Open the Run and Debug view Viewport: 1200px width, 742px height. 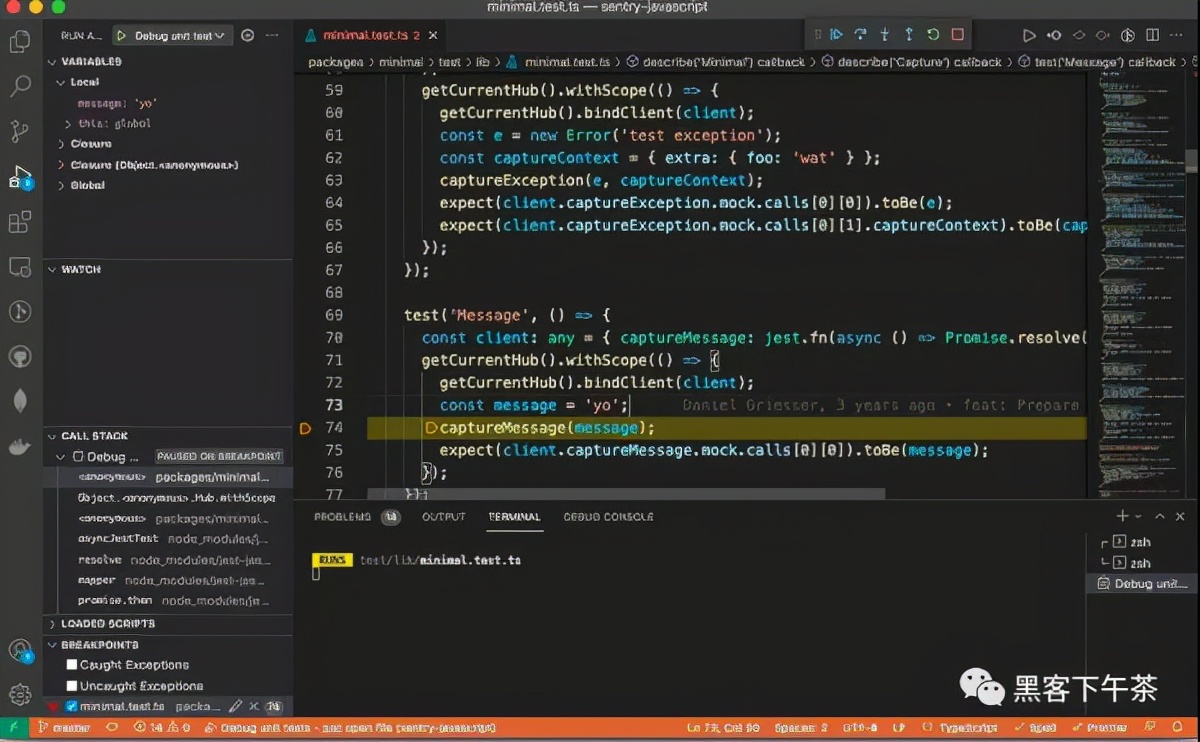point(19,177)
